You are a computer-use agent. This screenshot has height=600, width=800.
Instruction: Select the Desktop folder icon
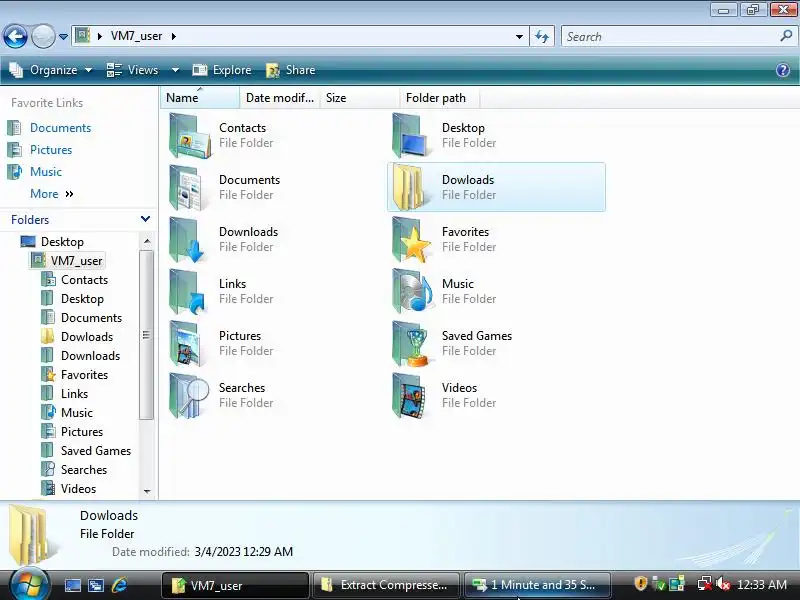pyautogui.click(x=410, y=136)
